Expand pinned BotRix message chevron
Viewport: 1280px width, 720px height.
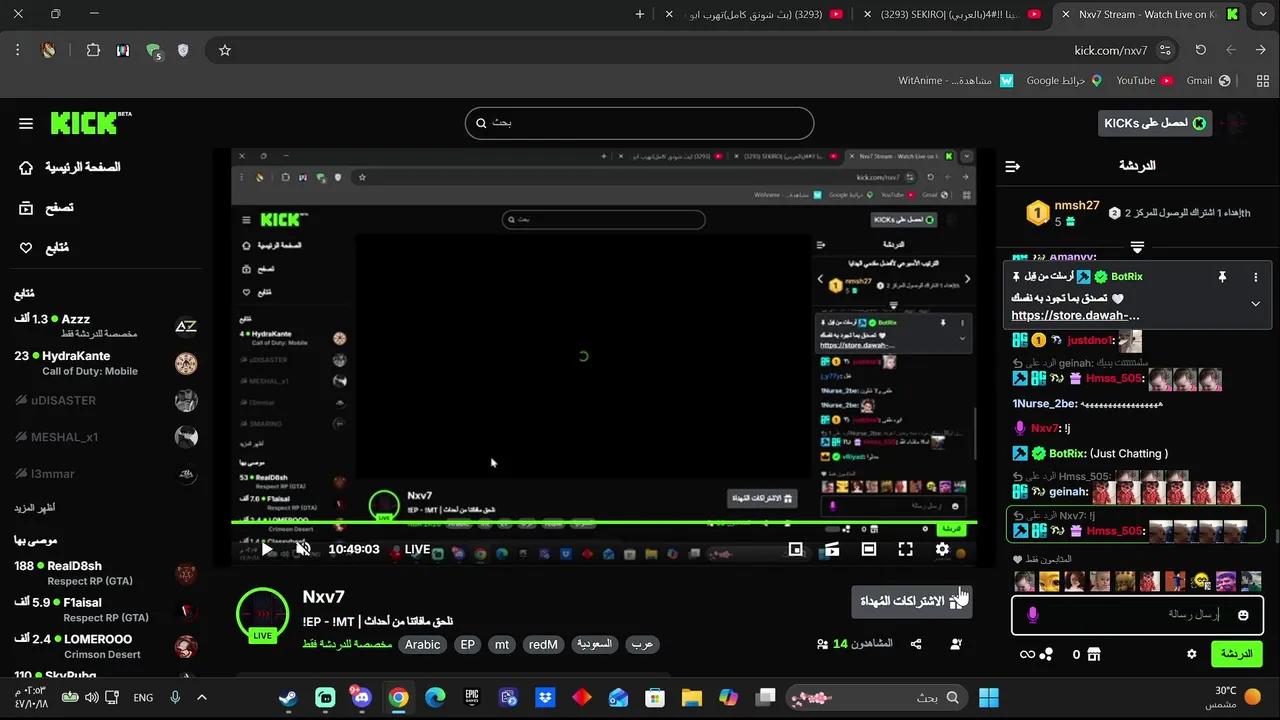1255,304
